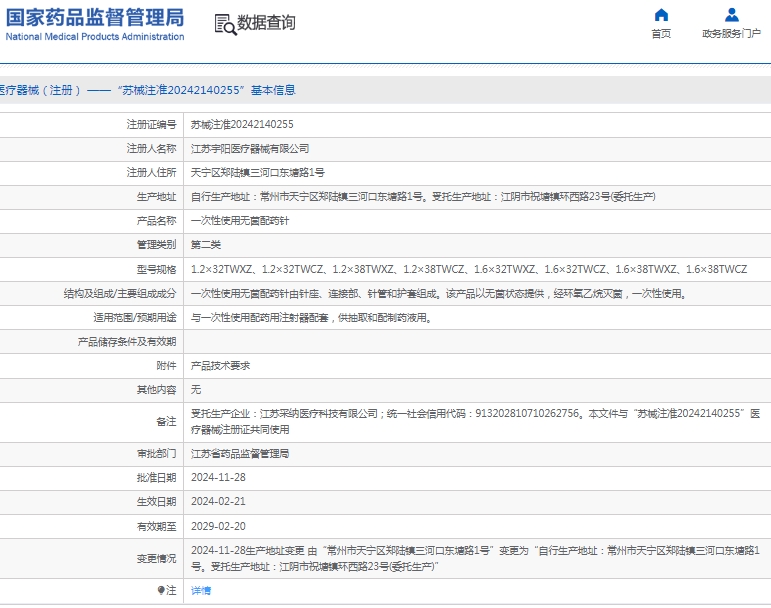Select product name 一次性使用无菌配药针

point(240,221)
